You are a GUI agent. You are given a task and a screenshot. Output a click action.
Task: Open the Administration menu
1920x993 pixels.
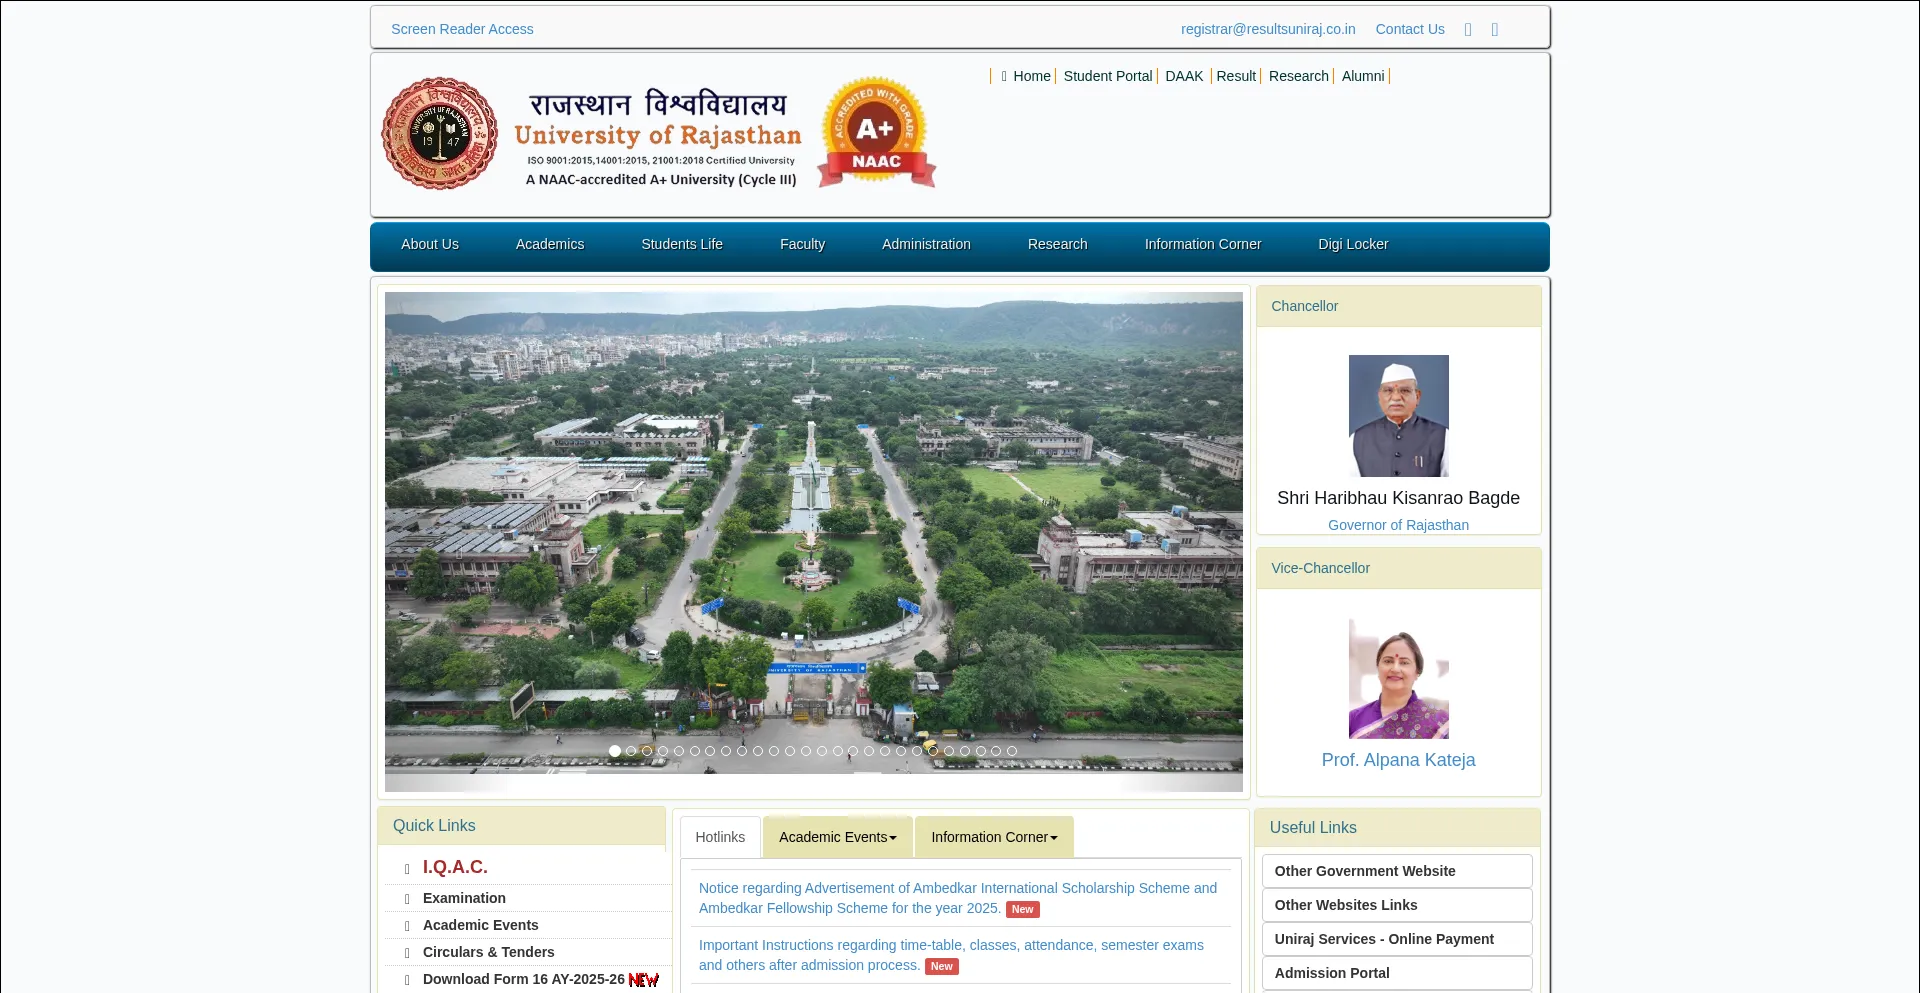(x=926, y=244)
